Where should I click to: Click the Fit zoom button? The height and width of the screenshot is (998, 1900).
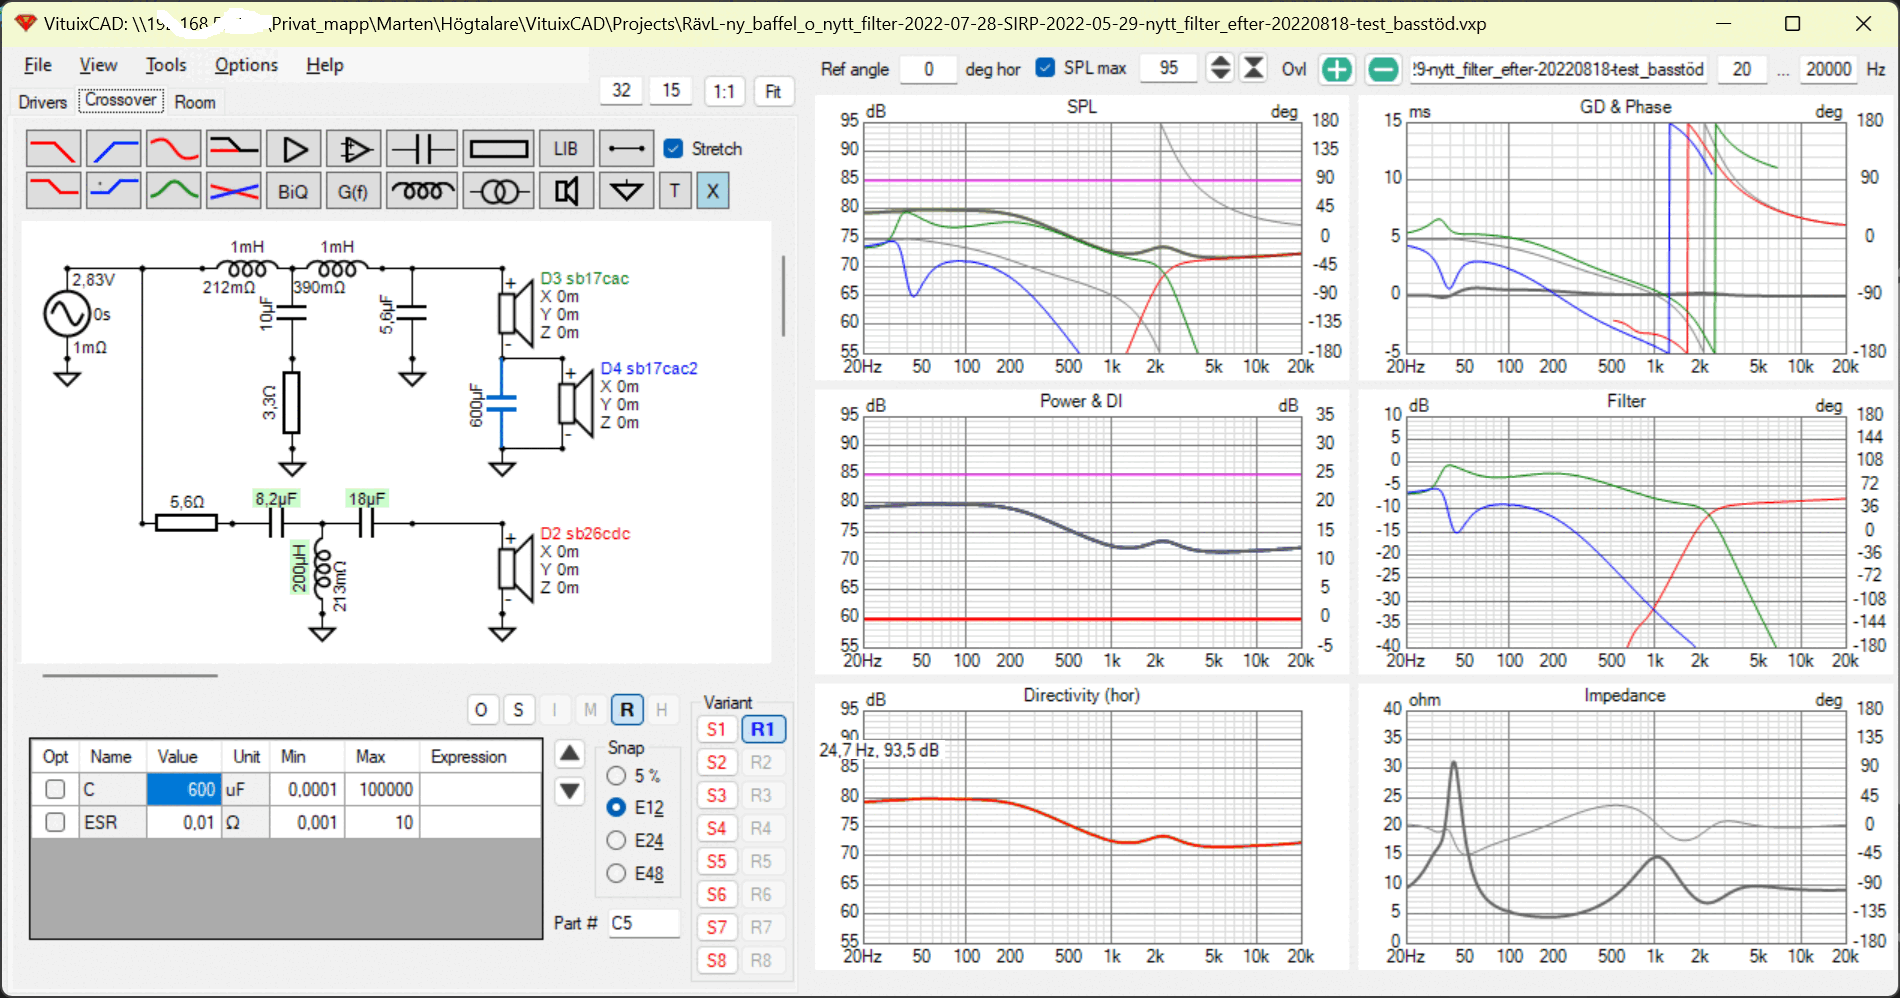pyautogui.click(x=773, y=91)
